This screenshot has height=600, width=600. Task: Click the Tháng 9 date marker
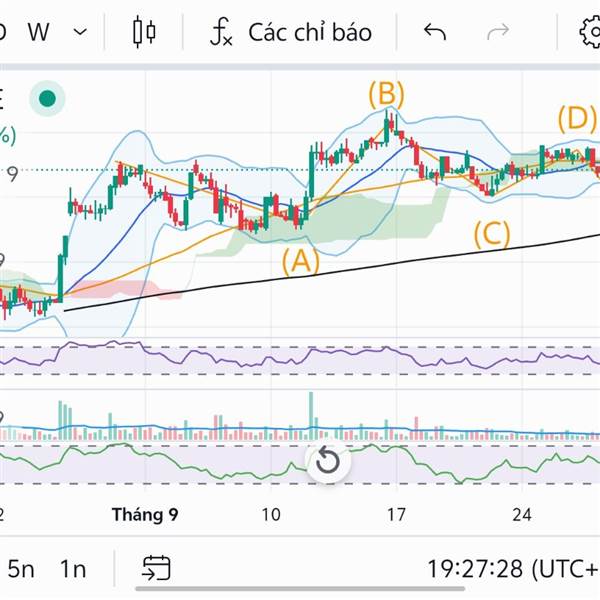[145, 515]
